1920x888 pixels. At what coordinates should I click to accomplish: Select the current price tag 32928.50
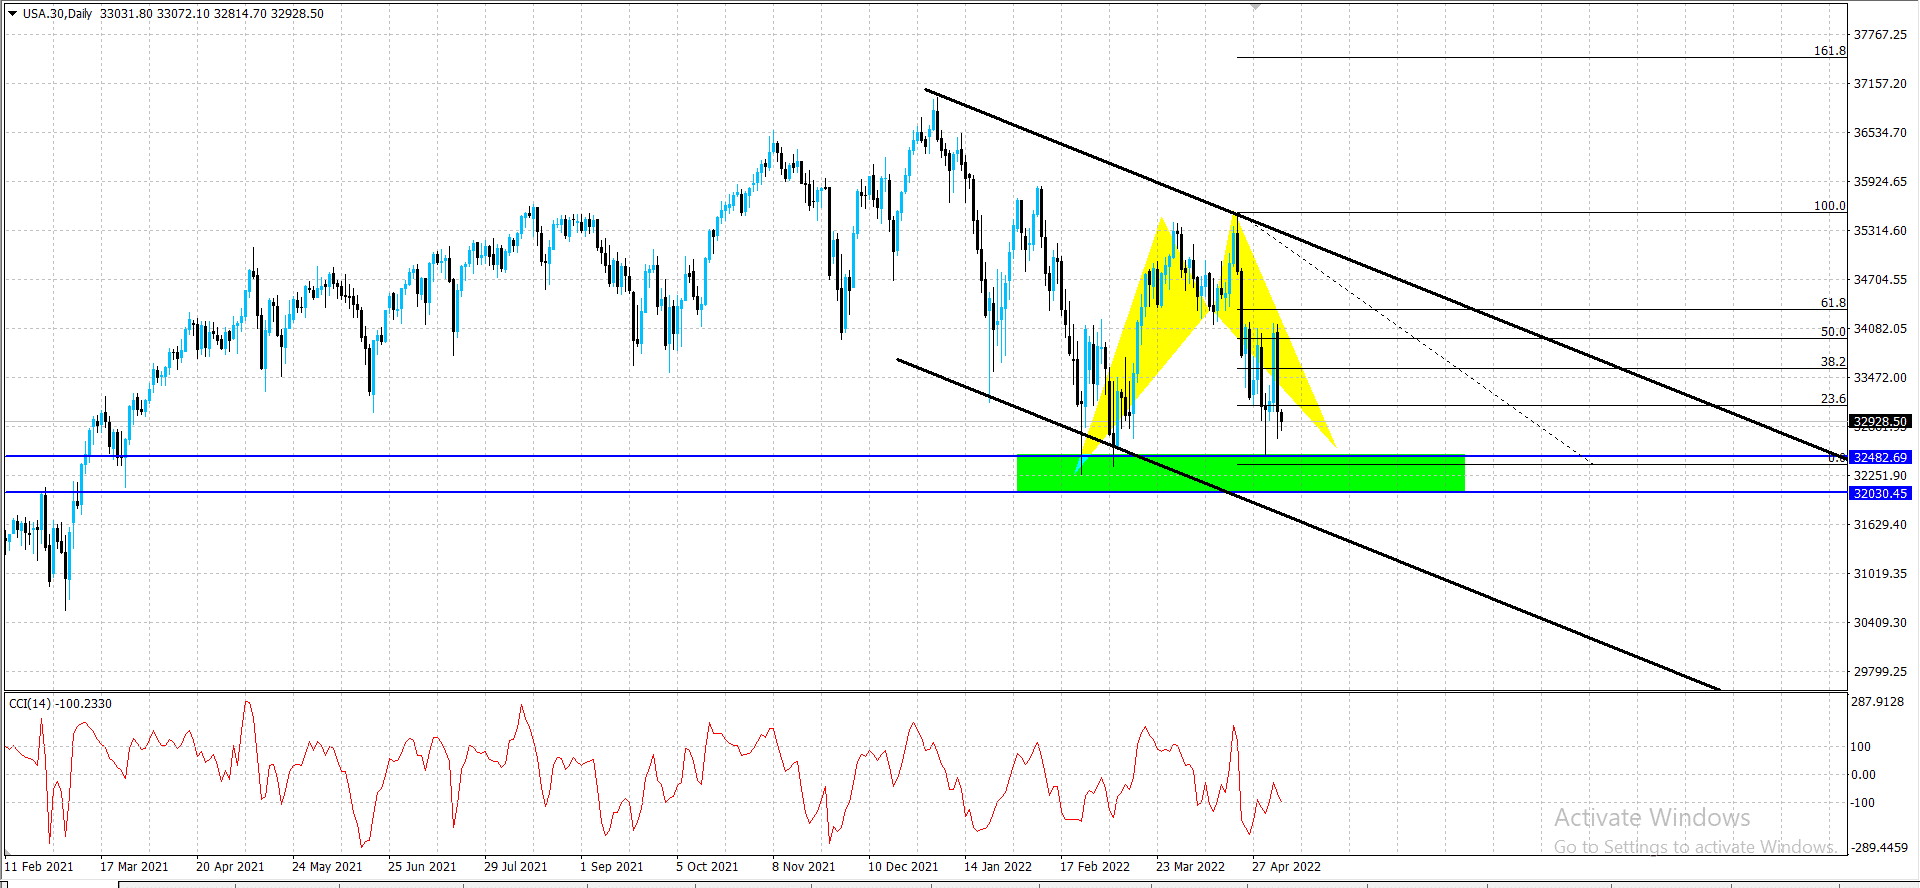[1880, 422]
